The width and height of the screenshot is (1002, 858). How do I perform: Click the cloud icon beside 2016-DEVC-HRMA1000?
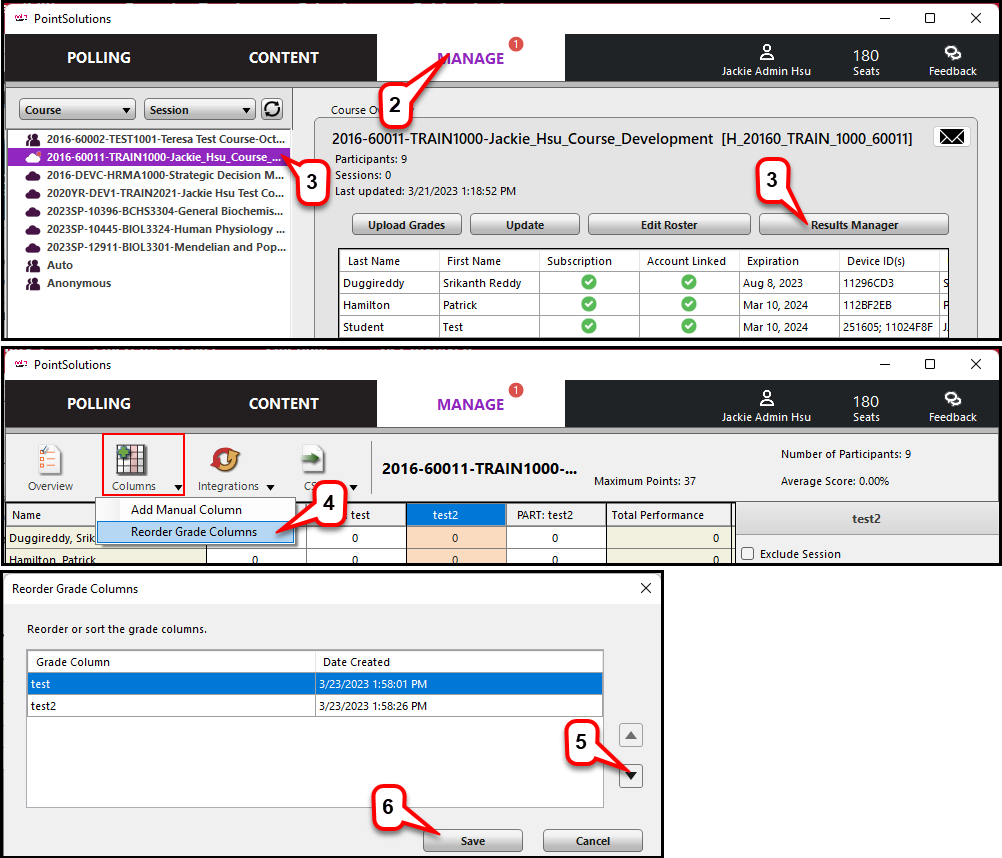coord(33,175)
